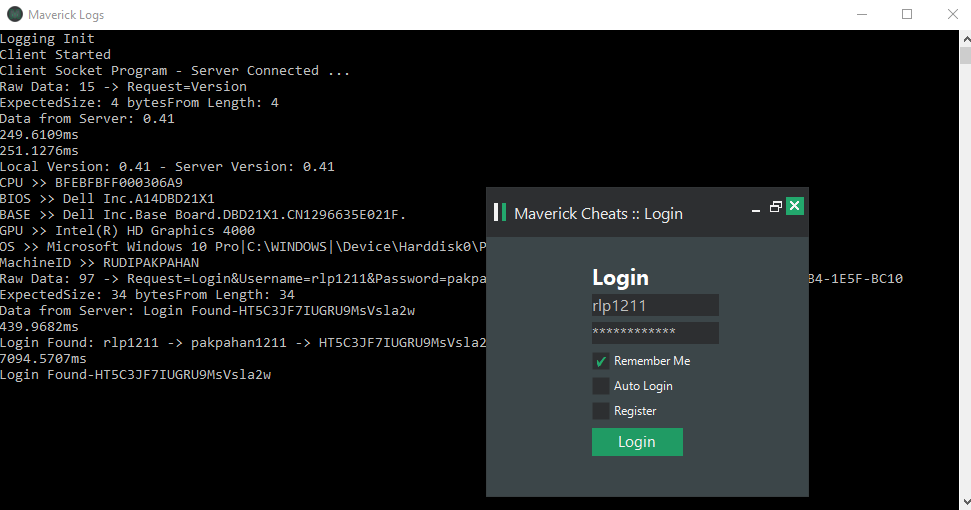Uncheck the Remember Me checkbox
The image size is (971, 510).
click(x=601, y=361)
